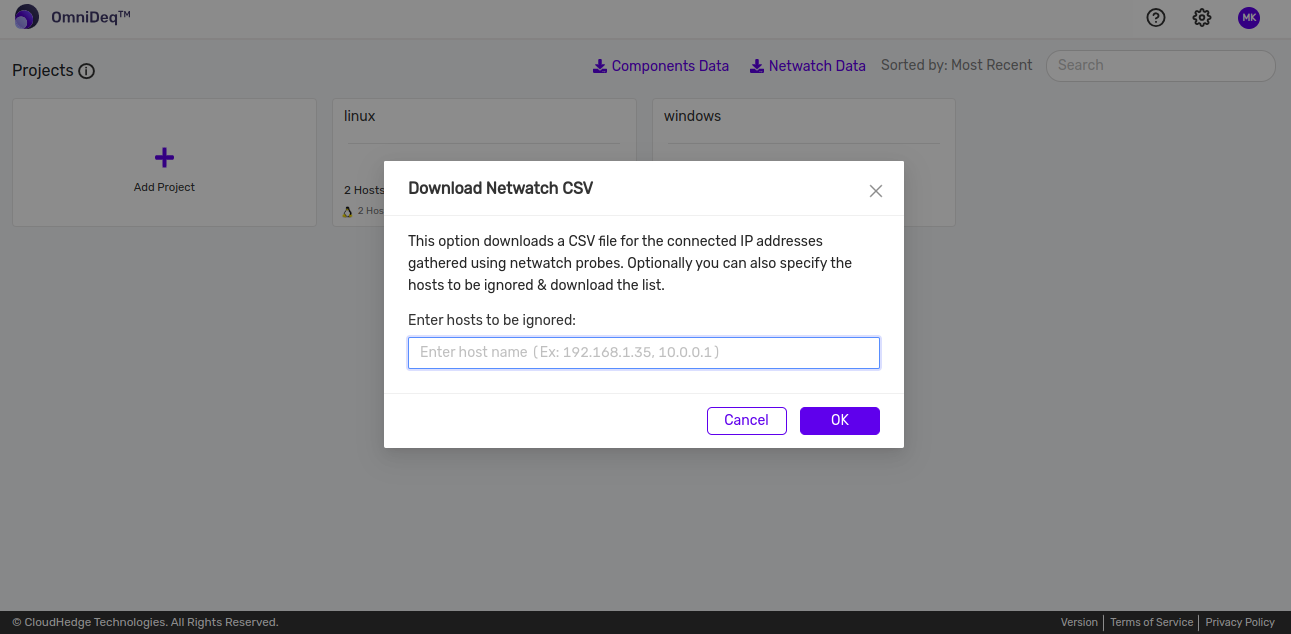Click the OmniDeq brand name
The height and width of the screenshot is (634, 1291).
pyautogui.click(x=91, y=17)
